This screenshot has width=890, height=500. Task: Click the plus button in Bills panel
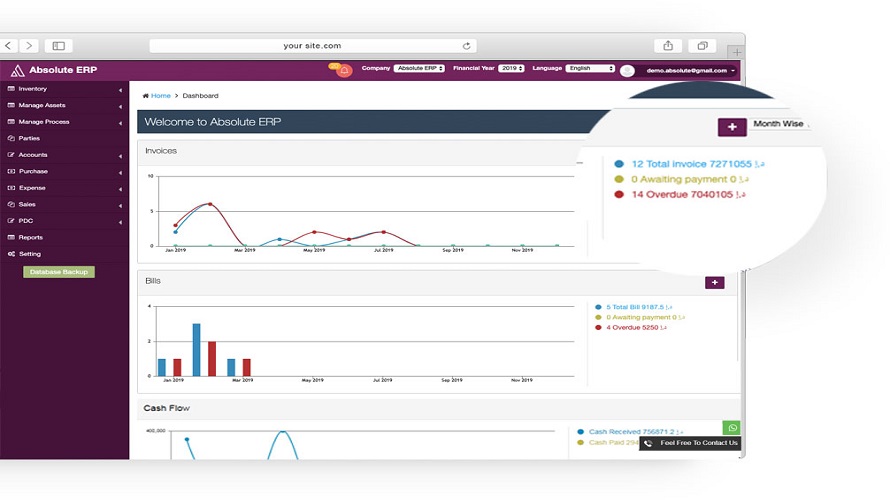(714, 283)
